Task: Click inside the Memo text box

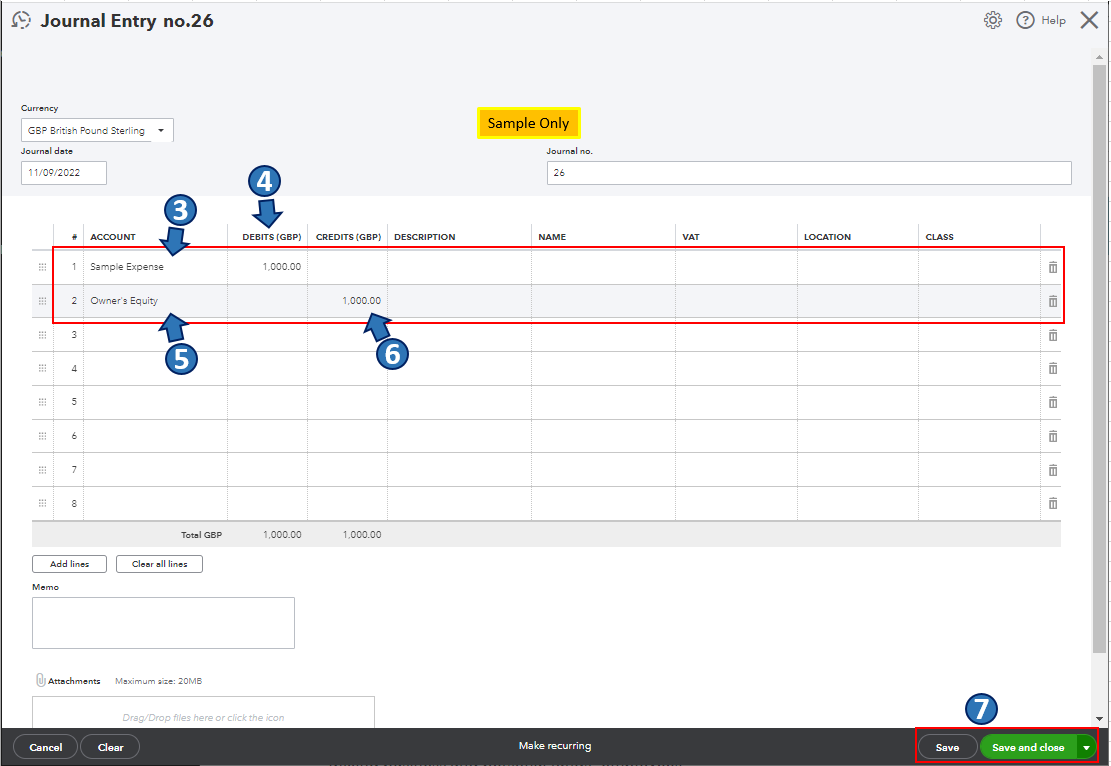Action: [x=162, y=622]
